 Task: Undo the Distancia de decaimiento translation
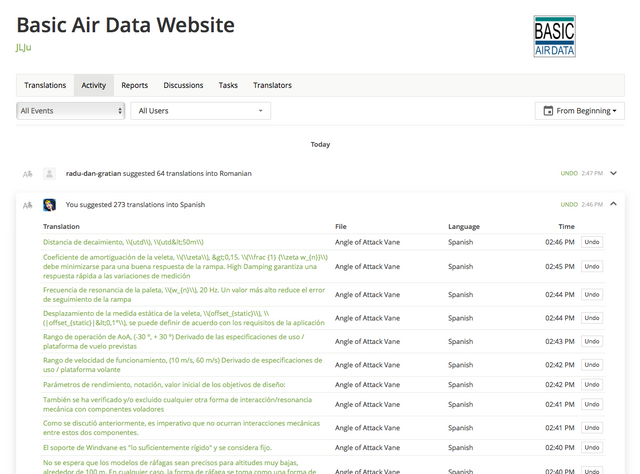(x=592, y=242)
